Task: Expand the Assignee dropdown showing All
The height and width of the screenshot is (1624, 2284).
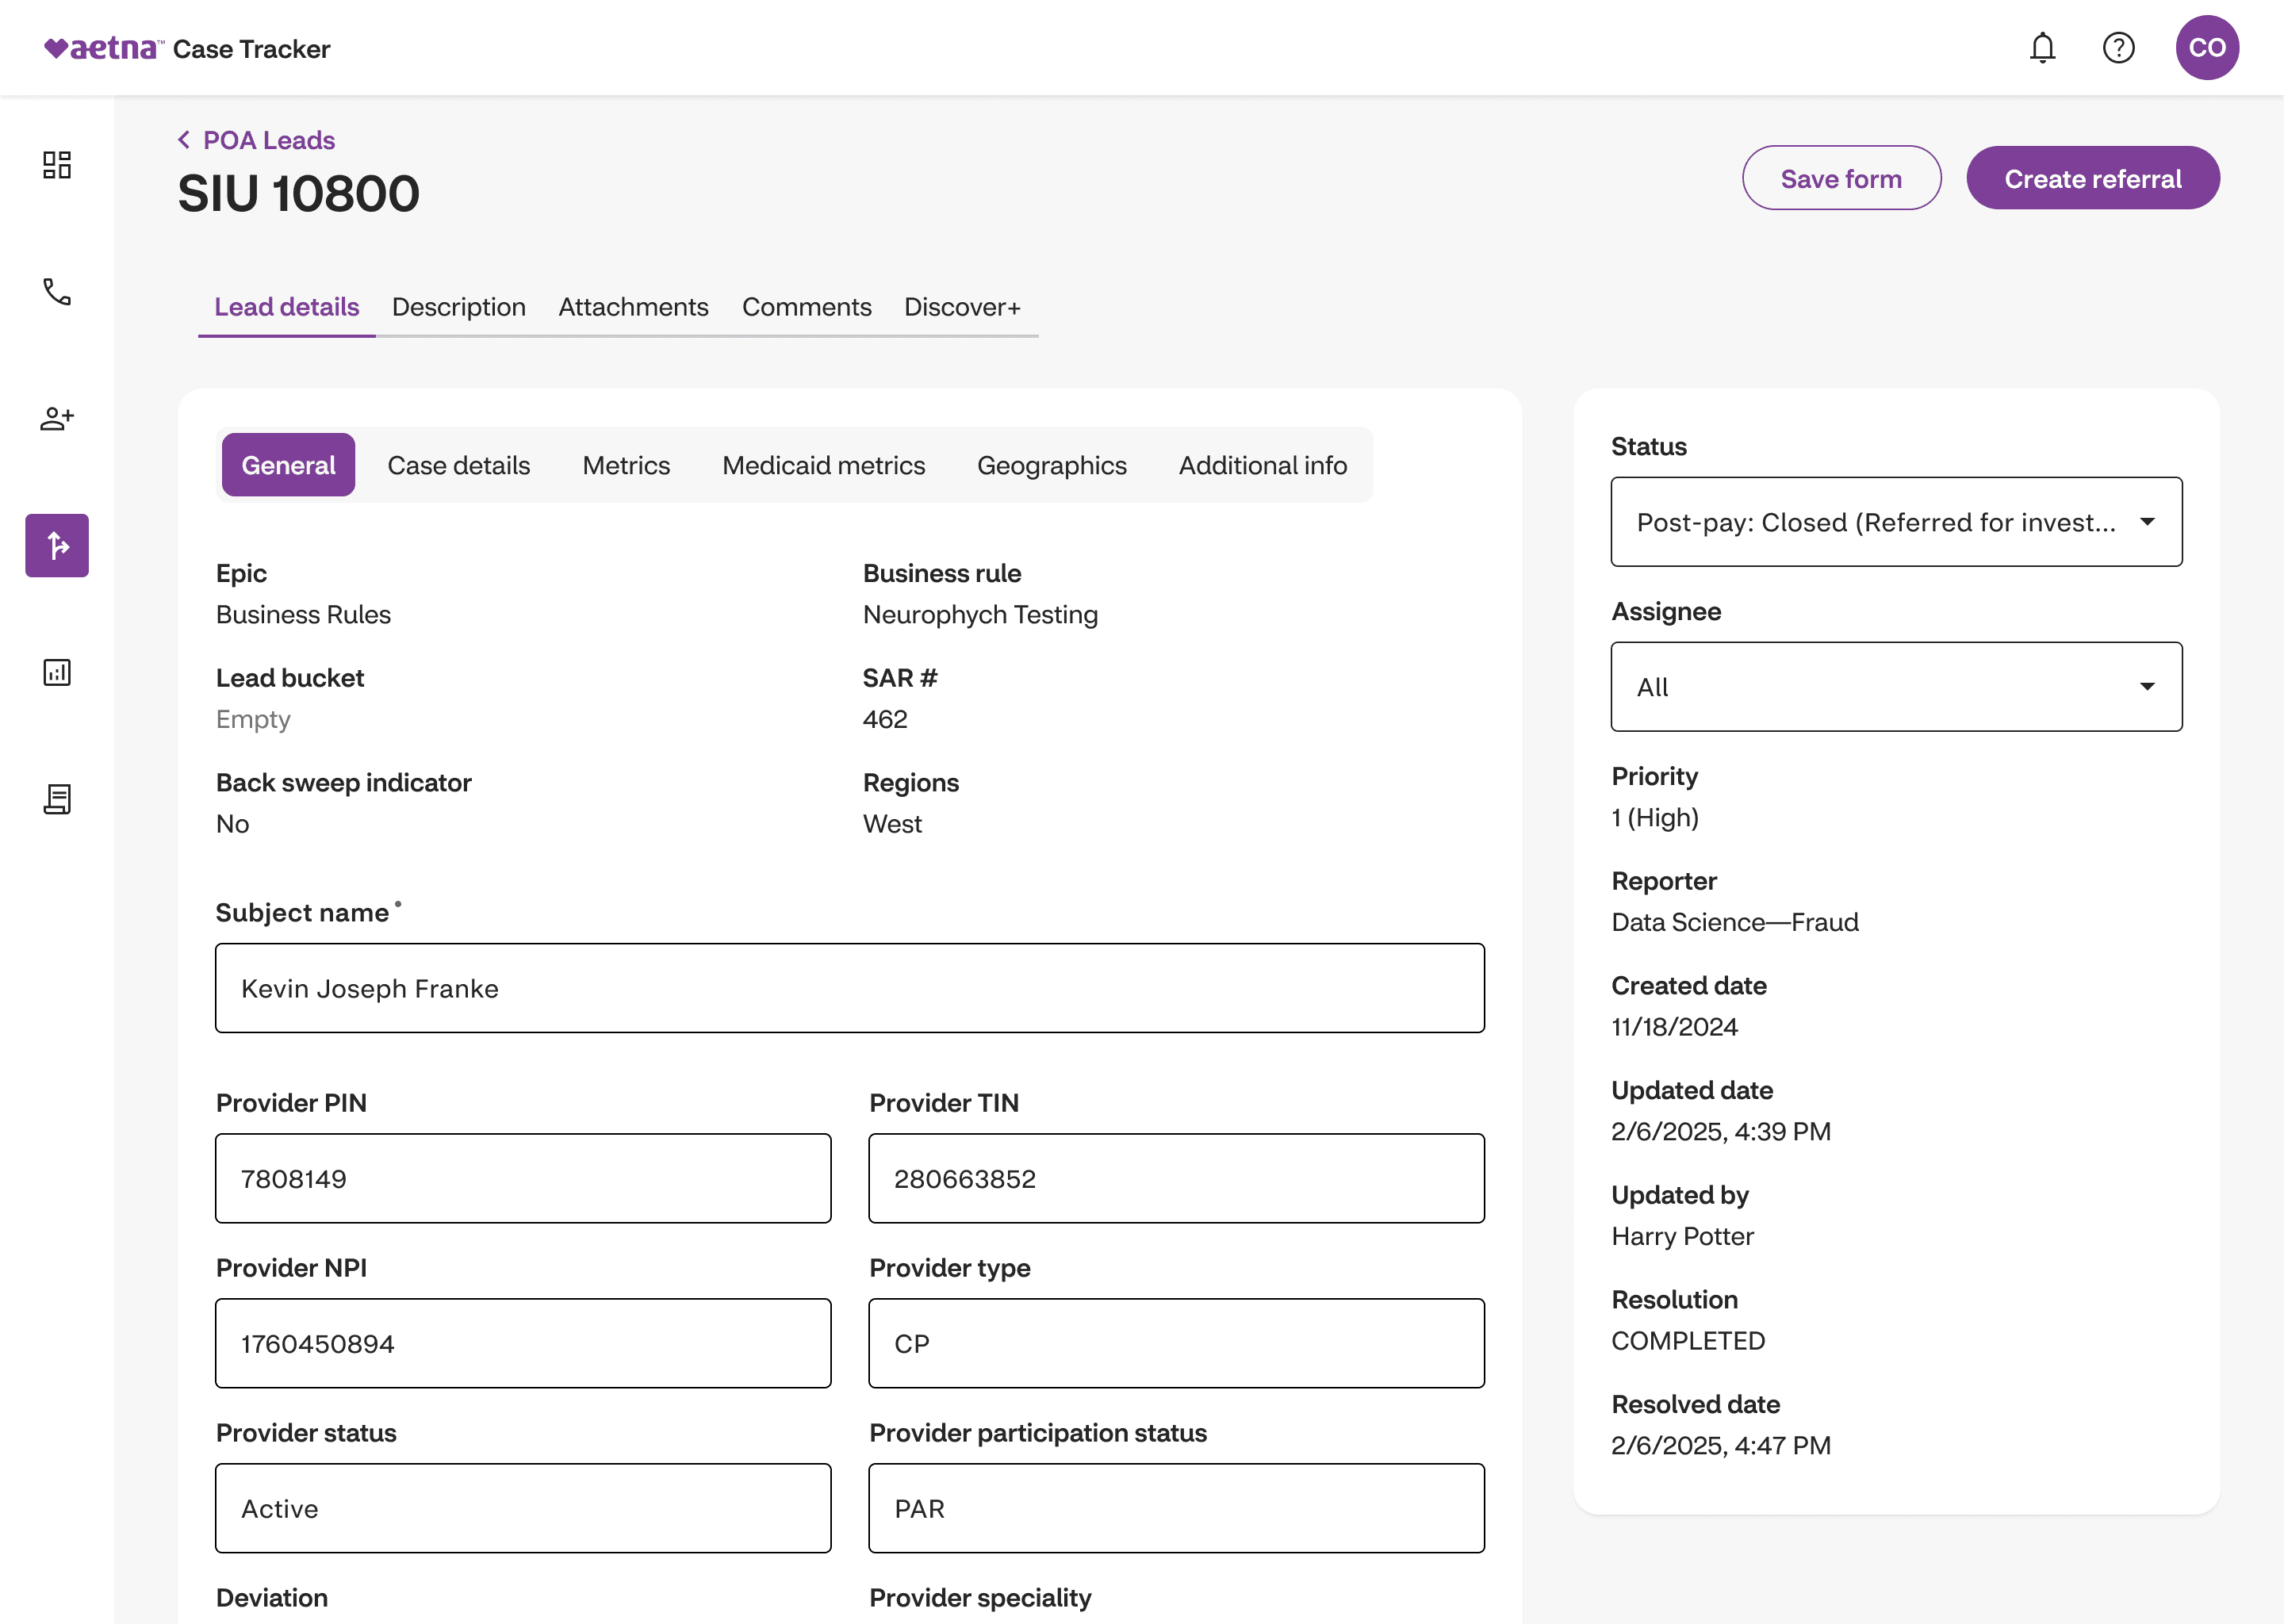Action: [1895, 687]
